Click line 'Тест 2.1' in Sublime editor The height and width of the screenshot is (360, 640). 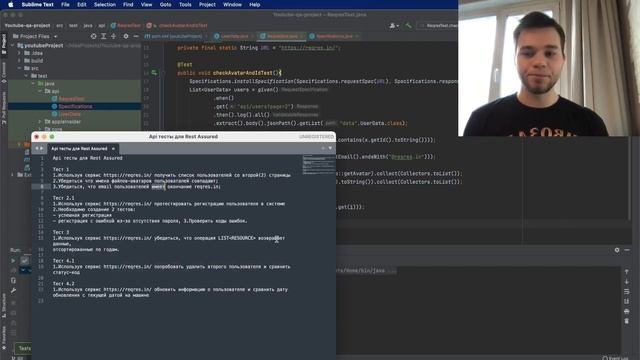click(x=63, y=198)
